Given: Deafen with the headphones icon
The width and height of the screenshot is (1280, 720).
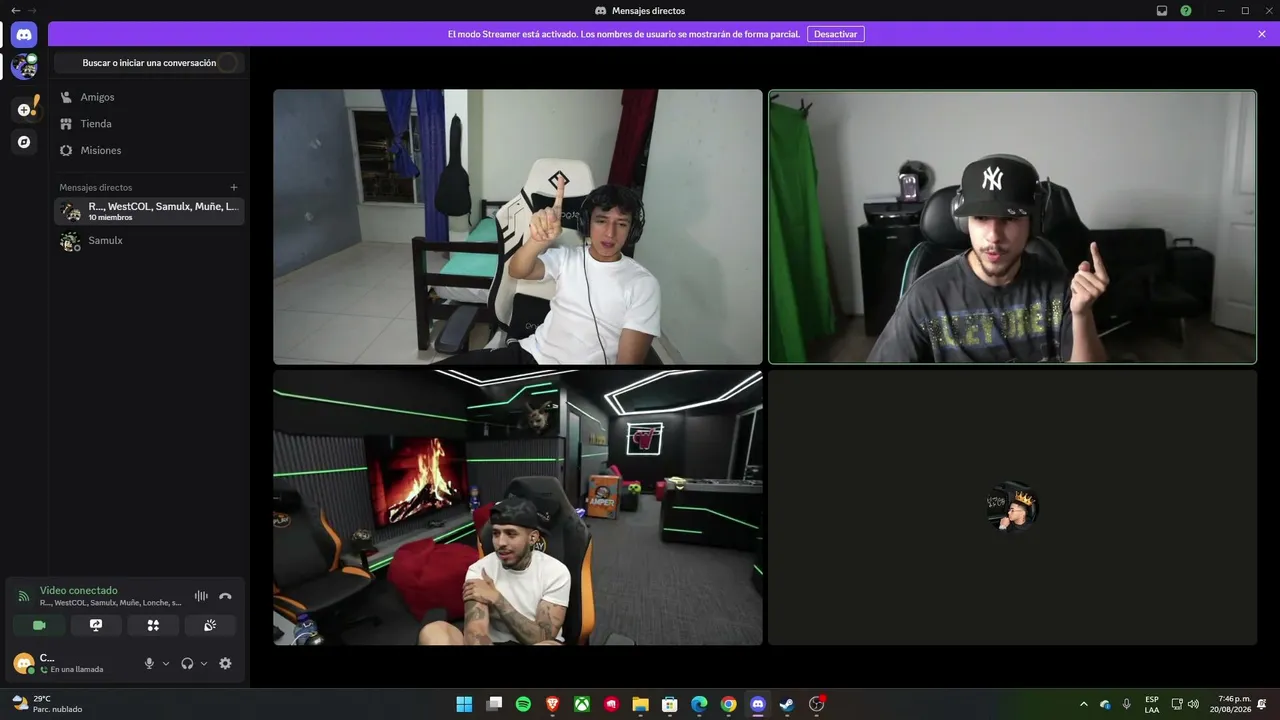Looking at the screenshot, I should (187, 663).
